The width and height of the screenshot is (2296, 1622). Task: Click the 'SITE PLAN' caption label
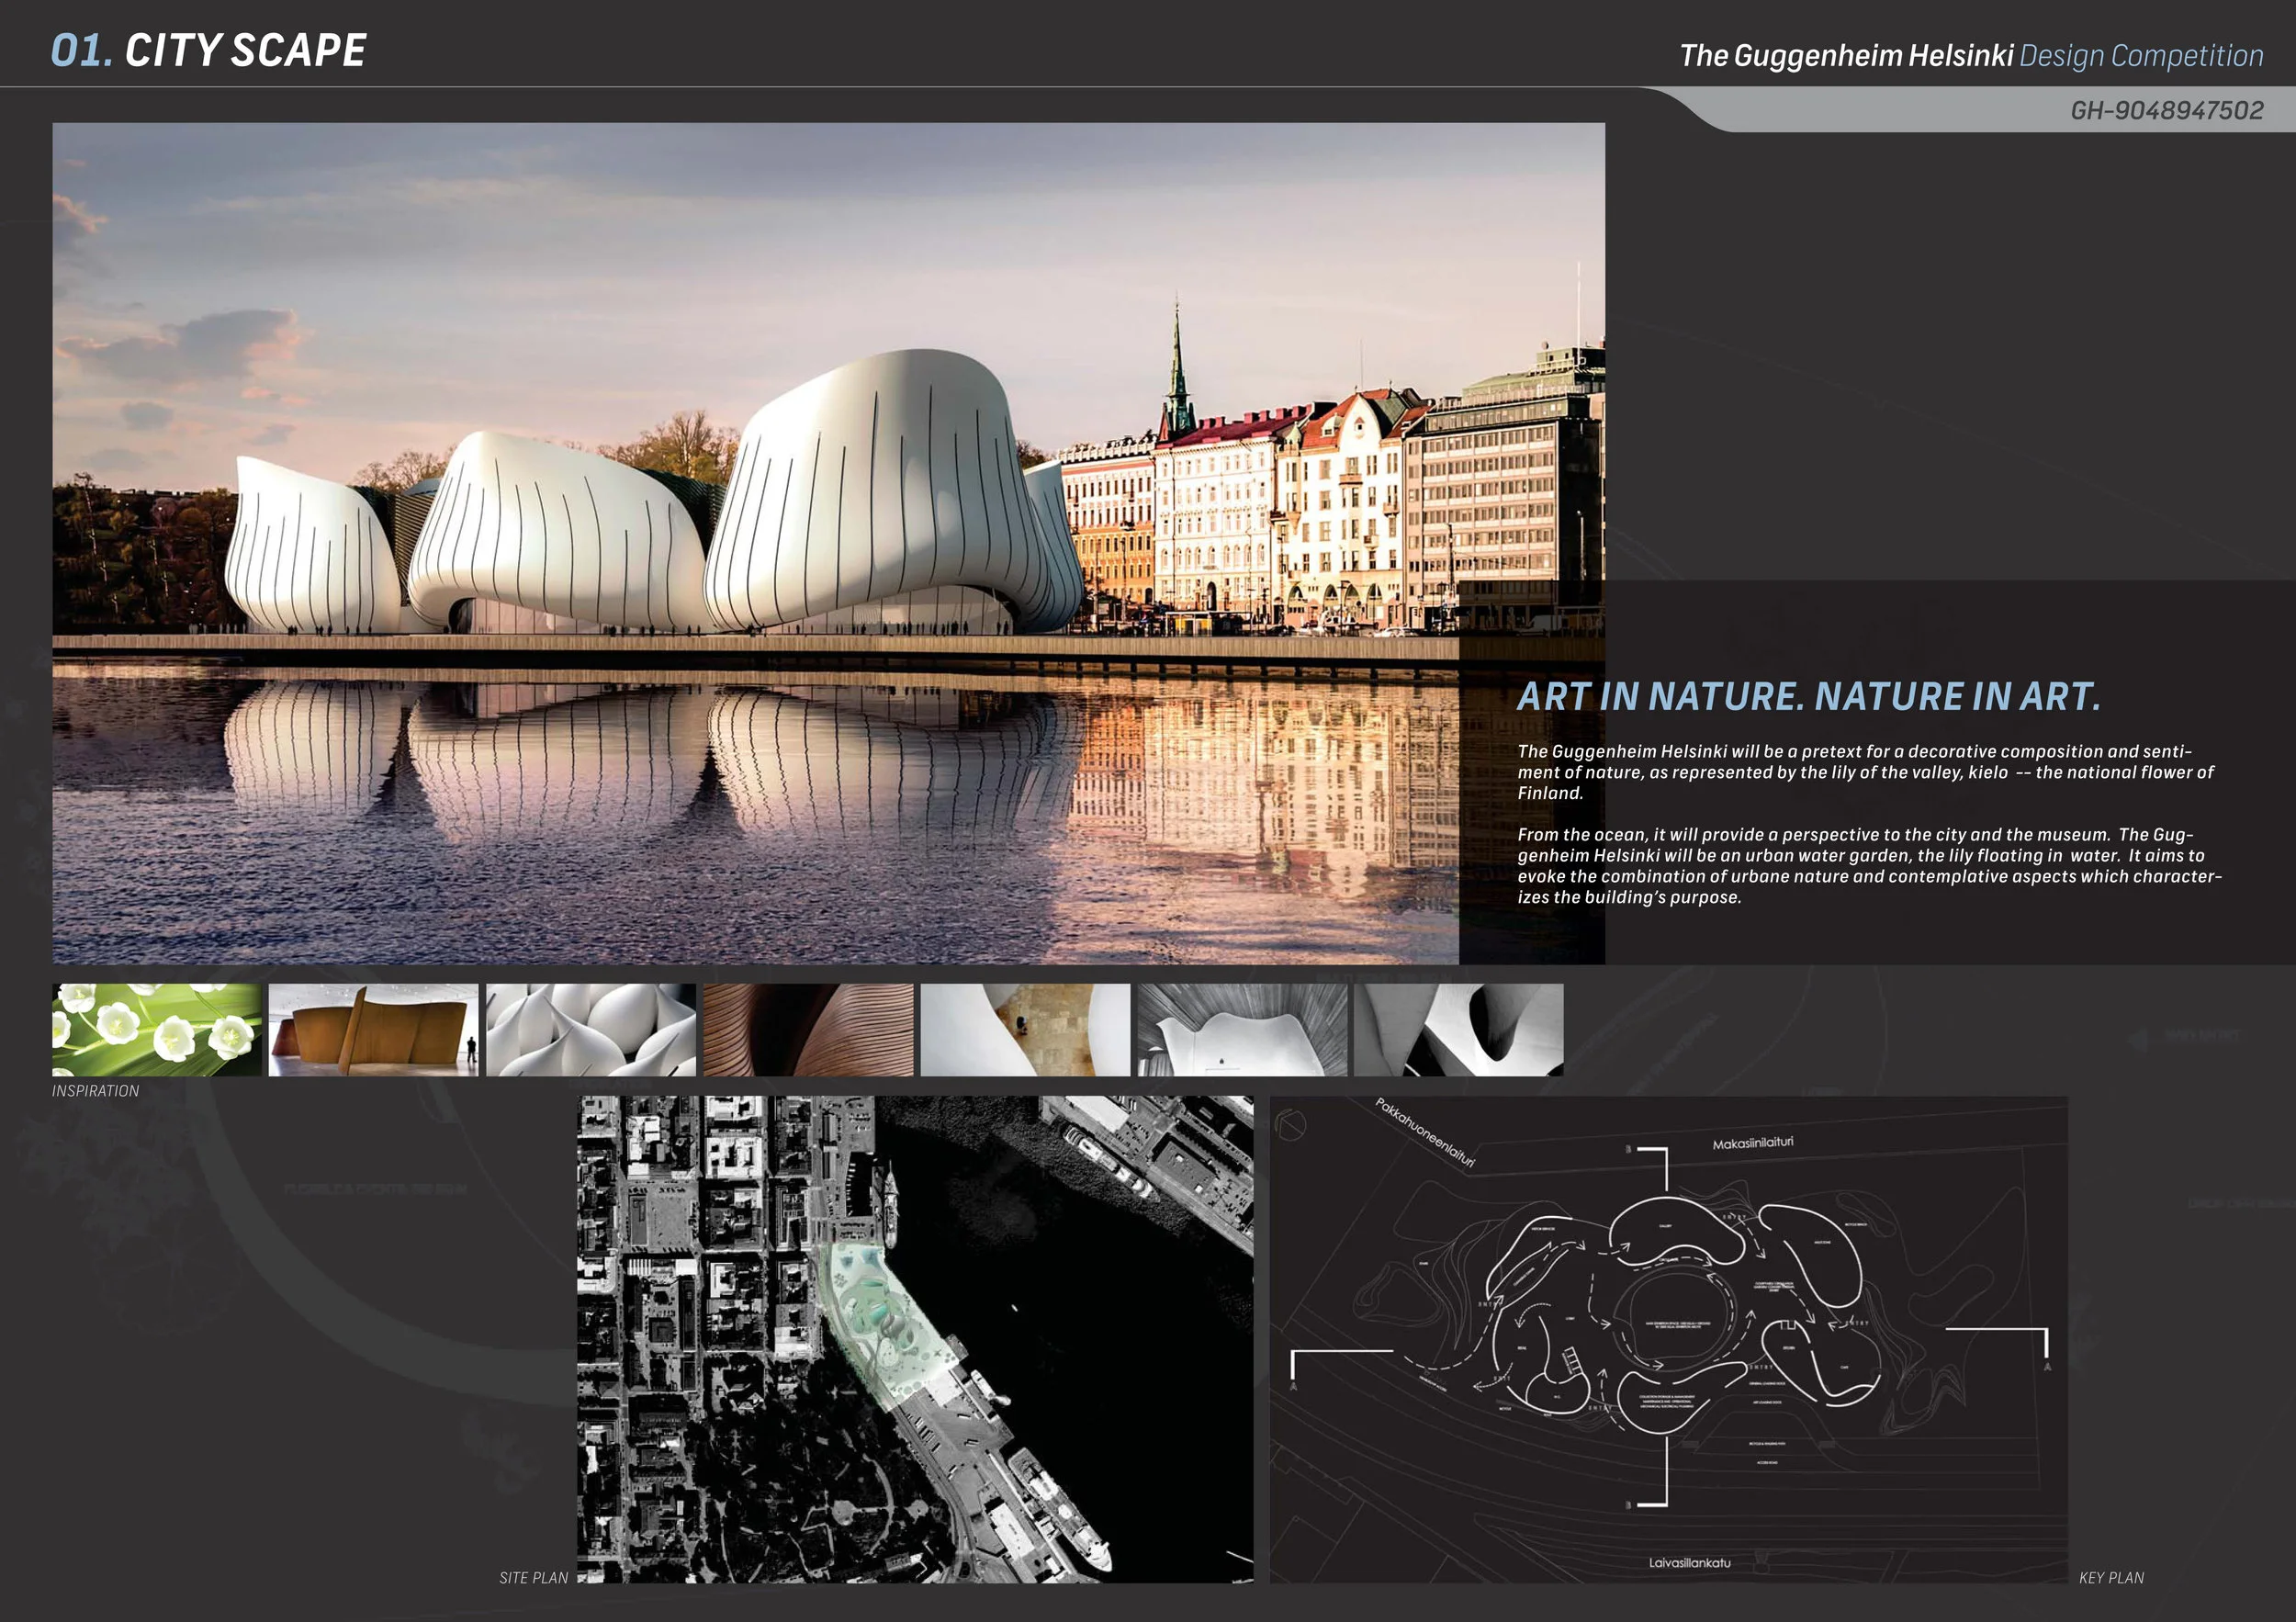click(534, 1577)
